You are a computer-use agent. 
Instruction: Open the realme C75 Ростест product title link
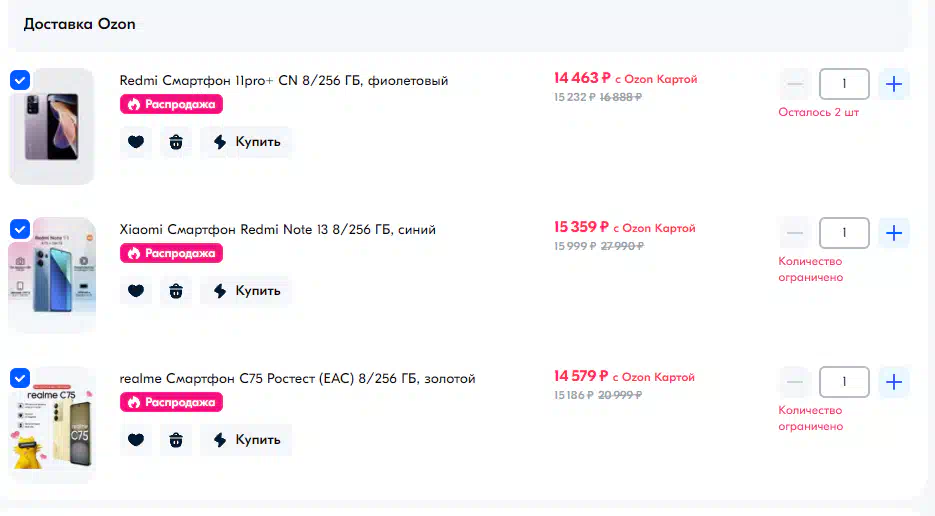pos(297,379)
